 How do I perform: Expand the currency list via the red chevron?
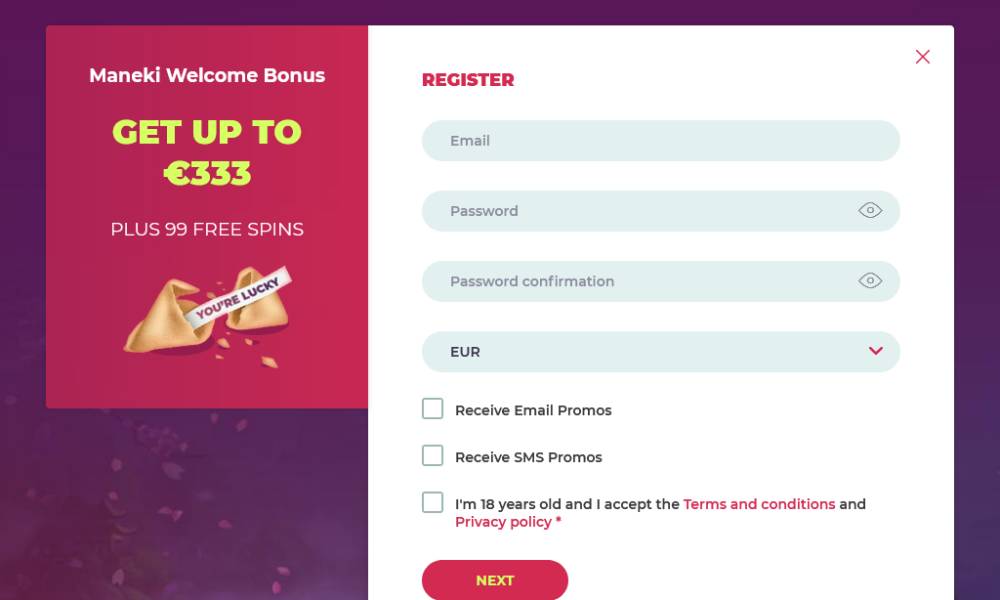click(x=876, y=351)
